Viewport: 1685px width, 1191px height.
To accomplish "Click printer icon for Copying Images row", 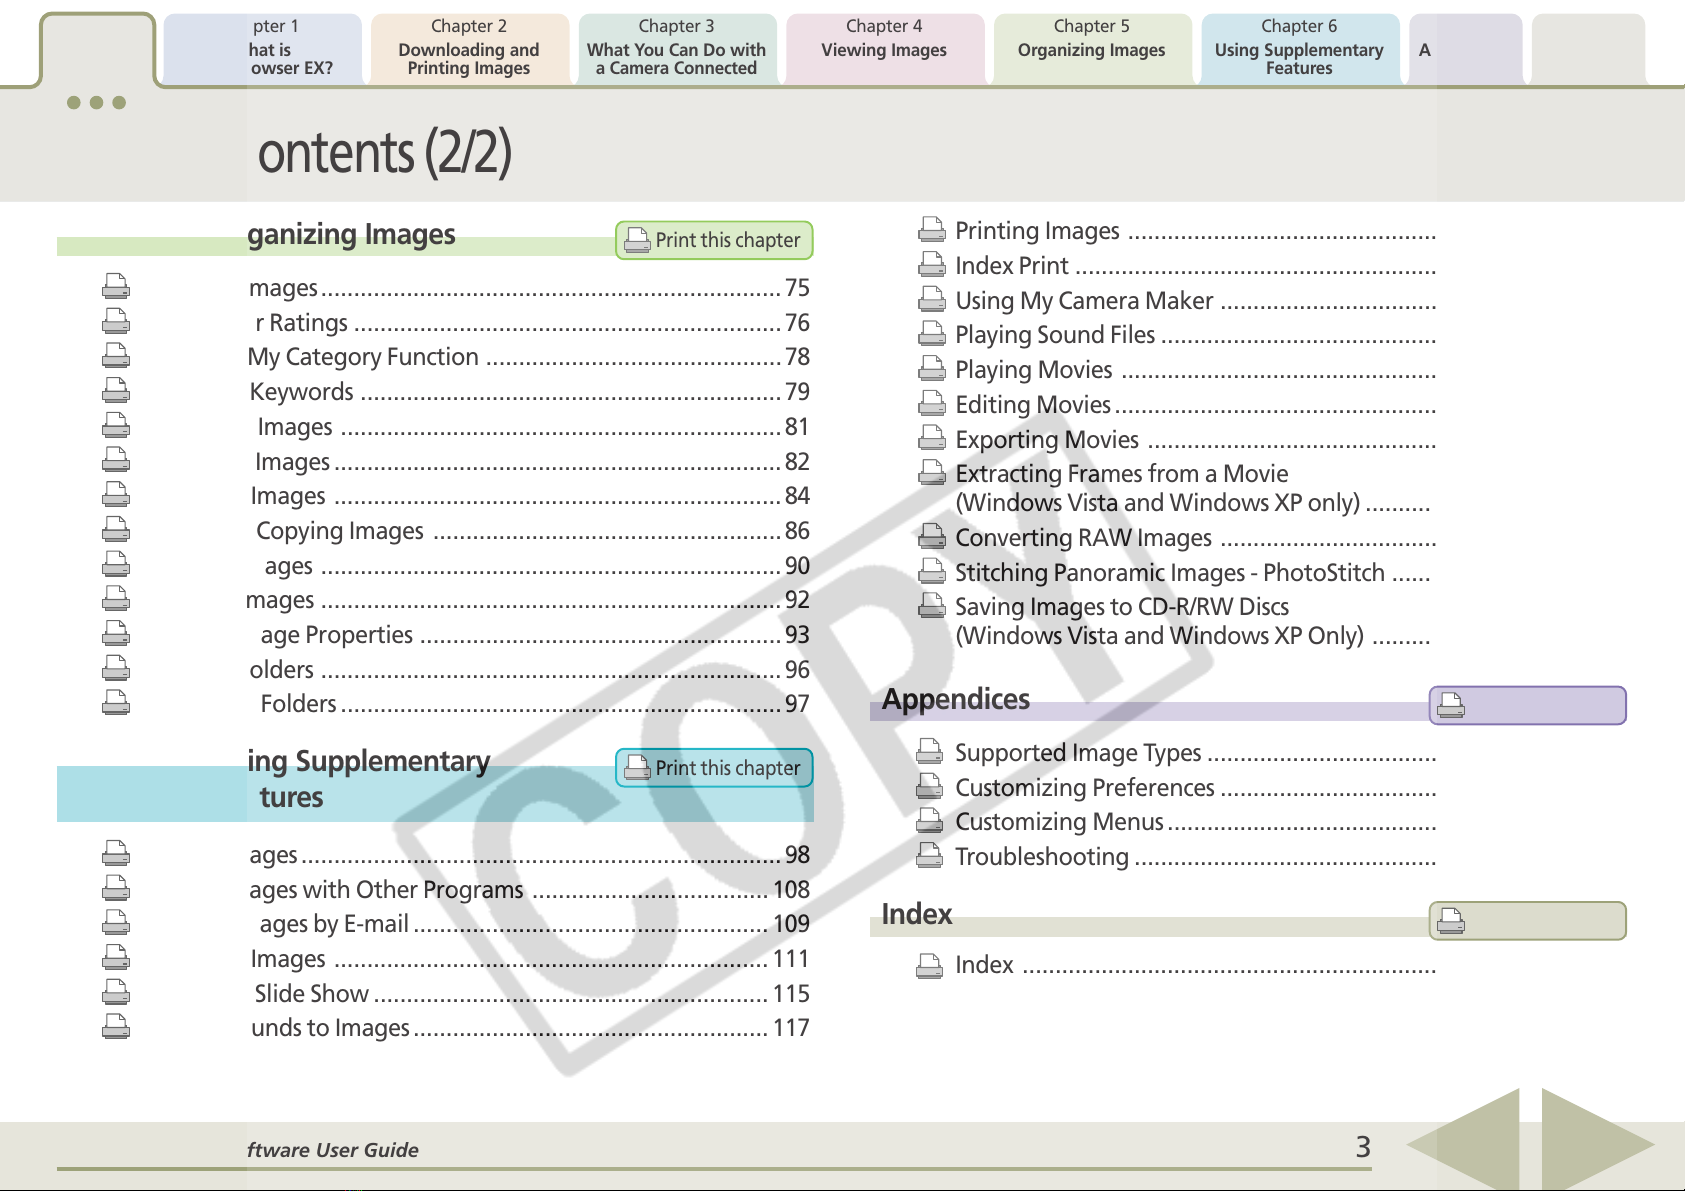I will (116, 530).
